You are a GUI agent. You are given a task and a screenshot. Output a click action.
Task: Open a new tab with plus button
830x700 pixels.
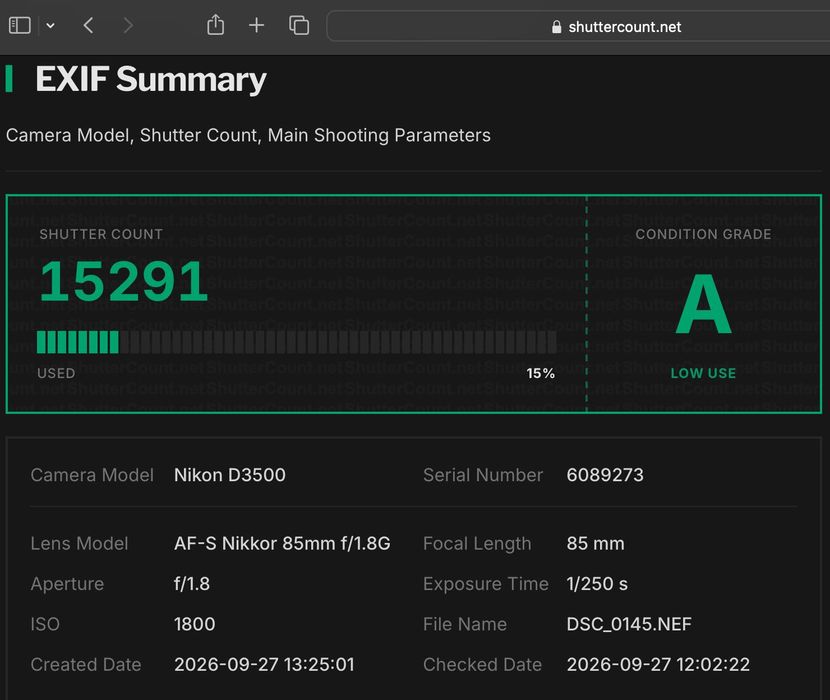click(x=256, y=25)
